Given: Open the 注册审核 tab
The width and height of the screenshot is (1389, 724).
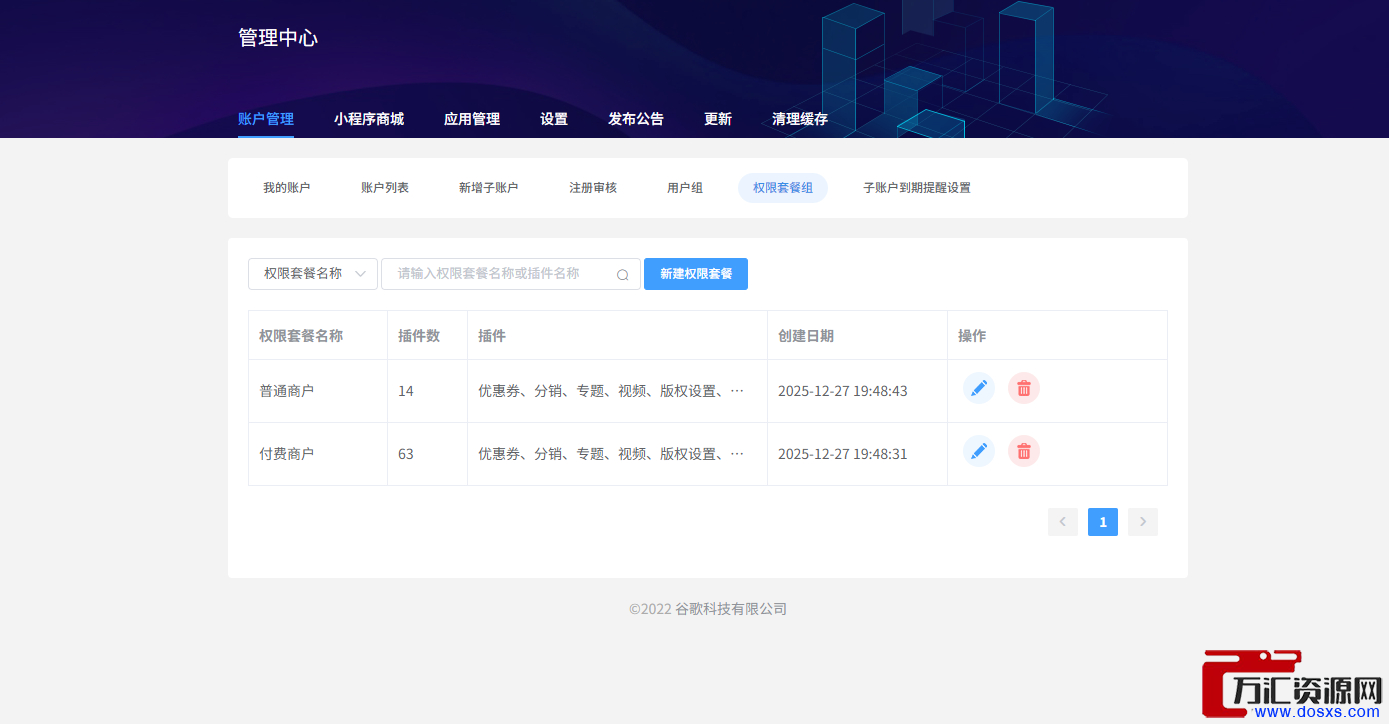Looking at the screenshot, I should (593, 188).
